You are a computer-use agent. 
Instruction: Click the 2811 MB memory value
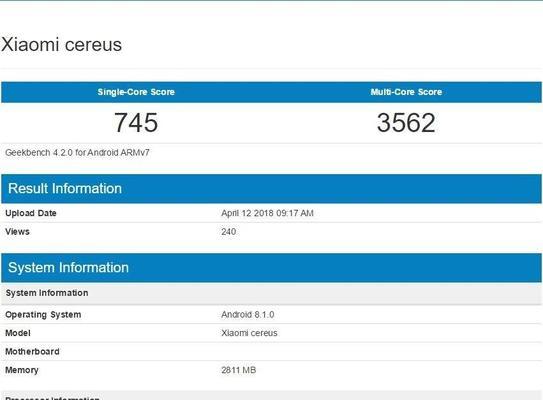coord(239,370)
